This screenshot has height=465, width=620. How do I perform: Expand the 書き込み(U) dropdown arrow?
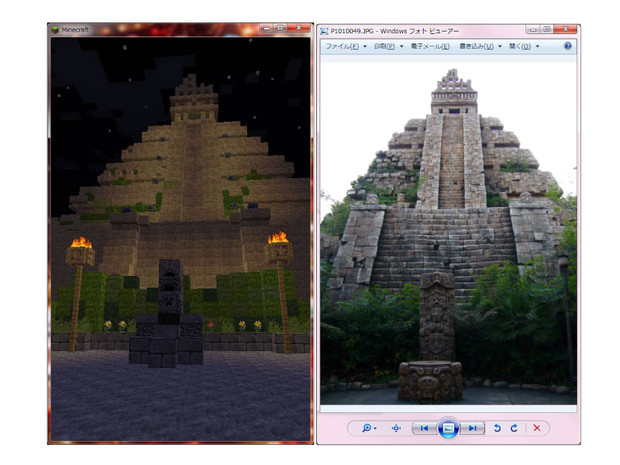[x=499, y=46]
